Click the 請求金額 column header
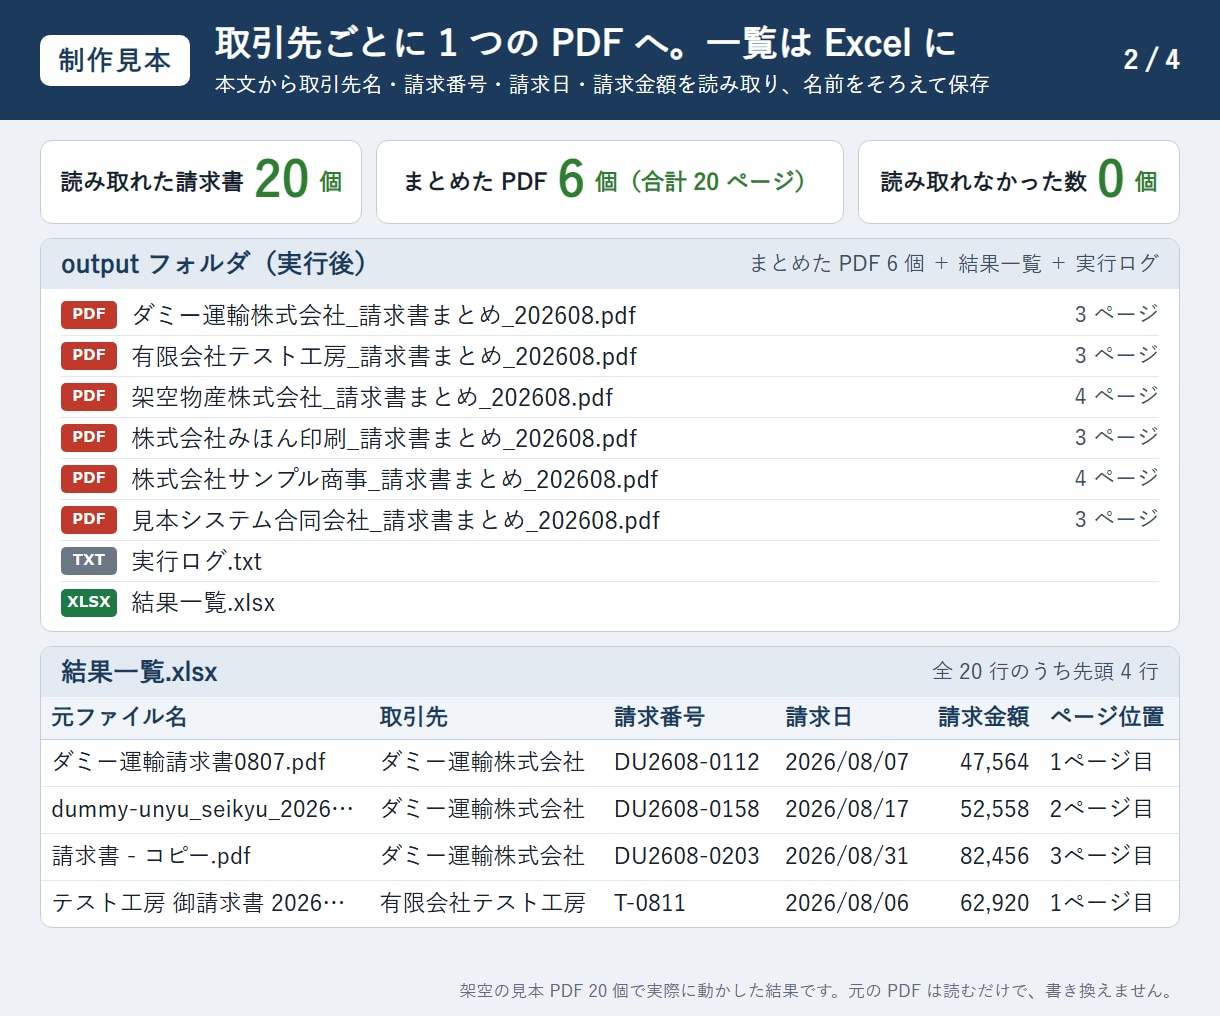Viewport: 1220px width, 1016px height. 984,717
